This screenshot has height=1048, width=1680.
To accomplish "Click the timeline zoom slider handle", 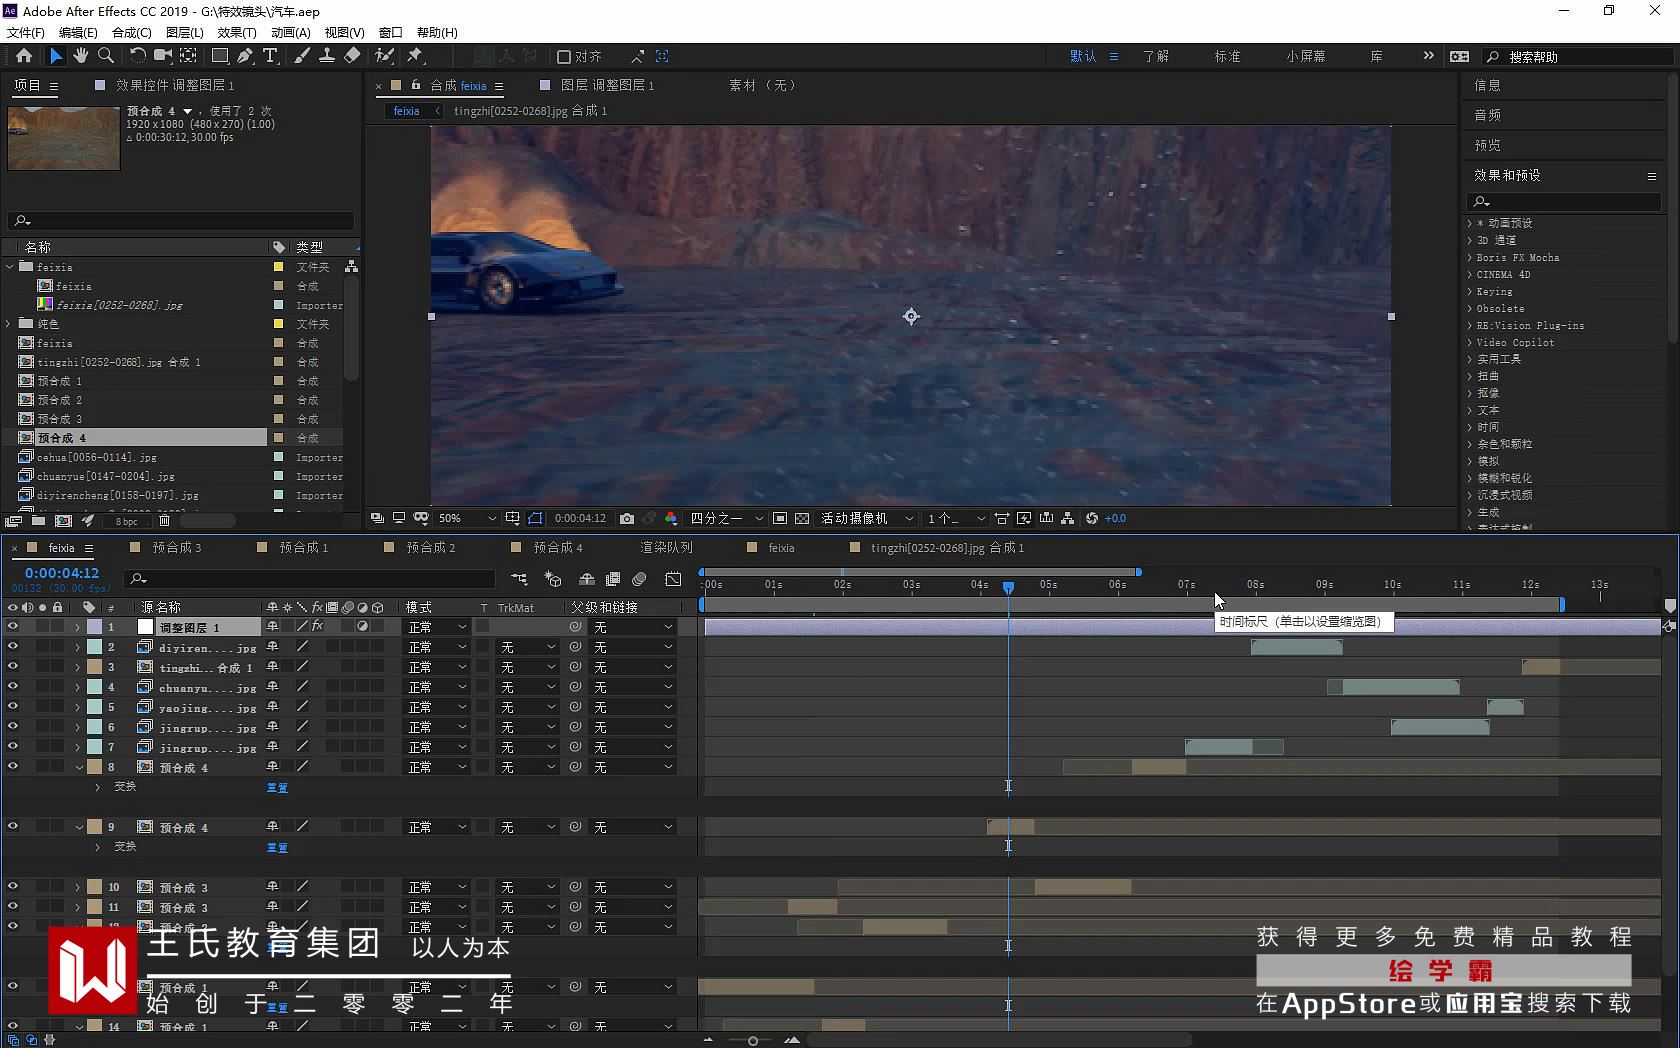I will coord(753,1041).
